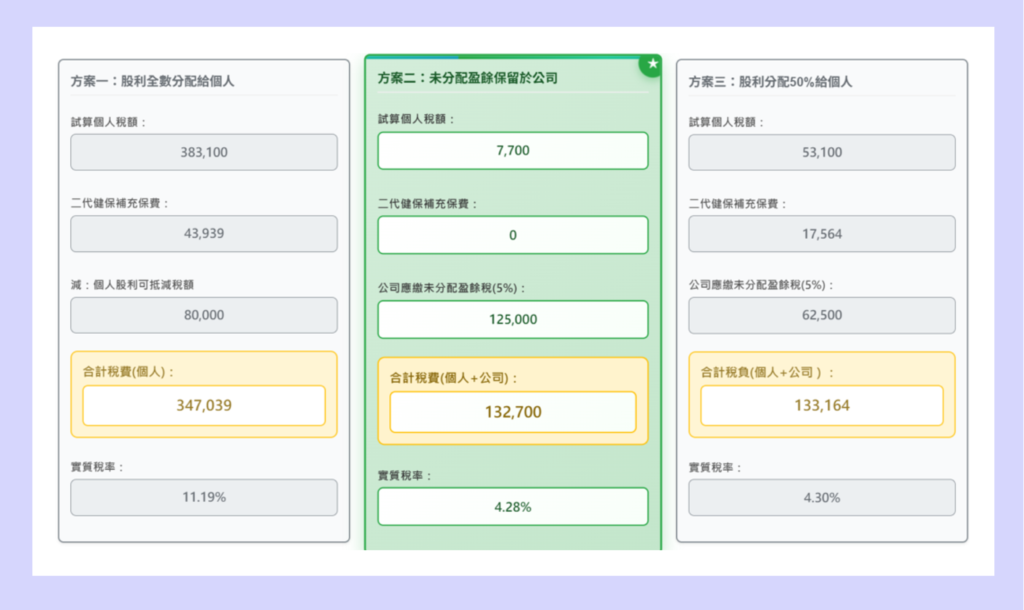Screen dimensions: 1024x610
Task: Select the 方案三：股利分配50%給個人 heading
Action: point(770,81)
